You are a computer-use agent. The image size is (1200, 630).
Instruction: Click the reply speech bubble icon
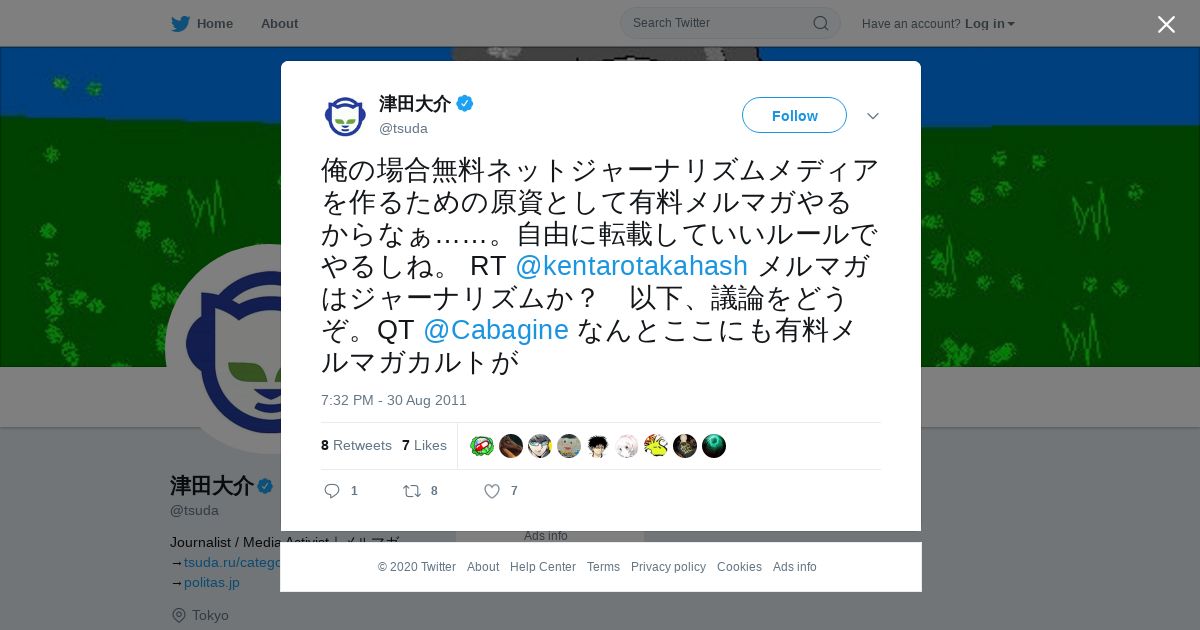332,491
